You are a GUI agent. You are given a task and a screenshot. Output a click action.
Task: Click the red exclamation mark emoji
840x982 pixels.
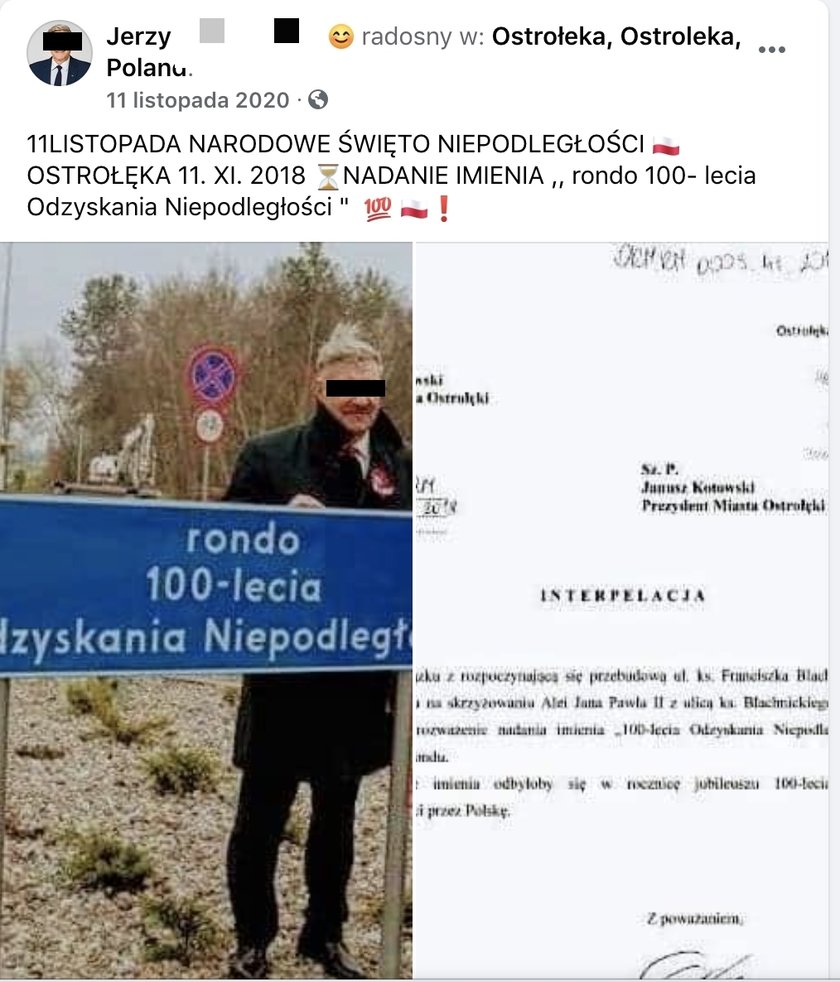[x=443, y=208]
